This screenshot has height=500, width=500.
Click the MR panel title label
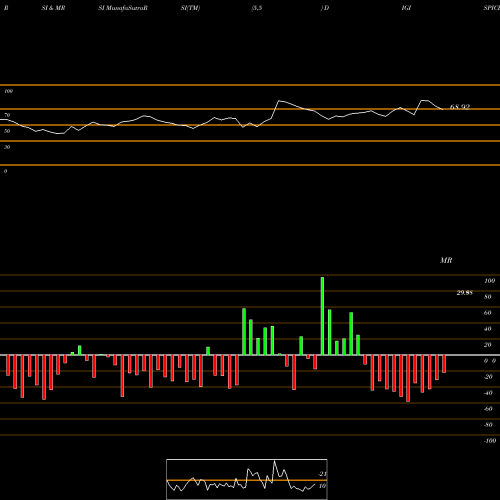446,260
